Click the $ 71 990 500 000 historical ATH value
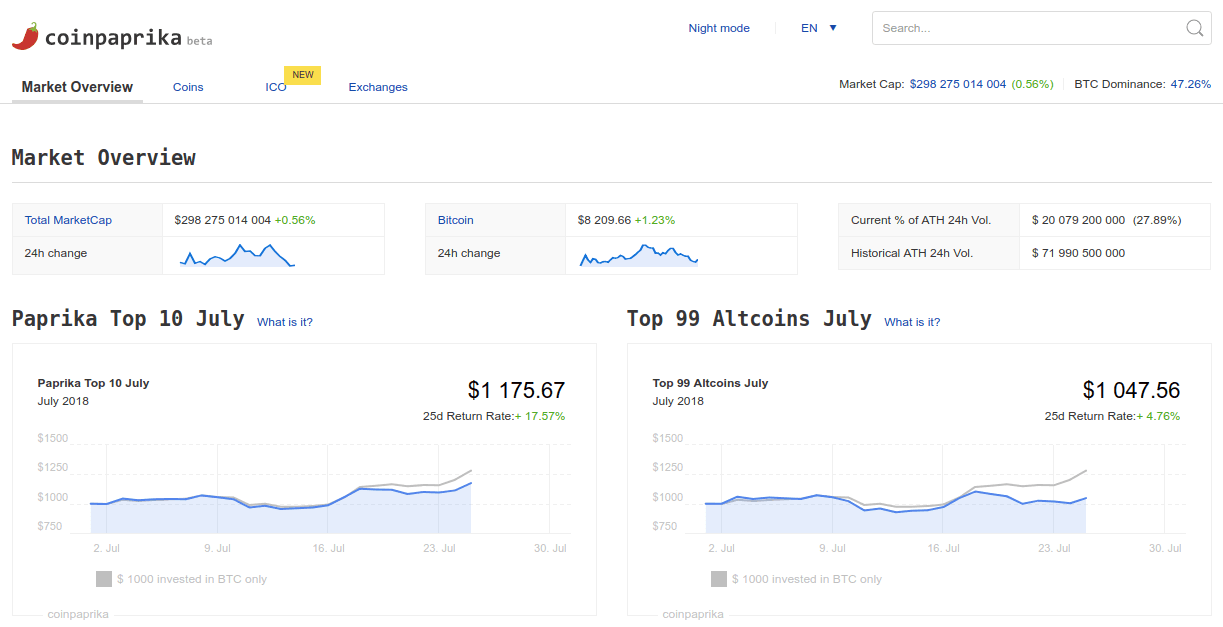Viewport: 1223px width, 627px height. 1078,253
